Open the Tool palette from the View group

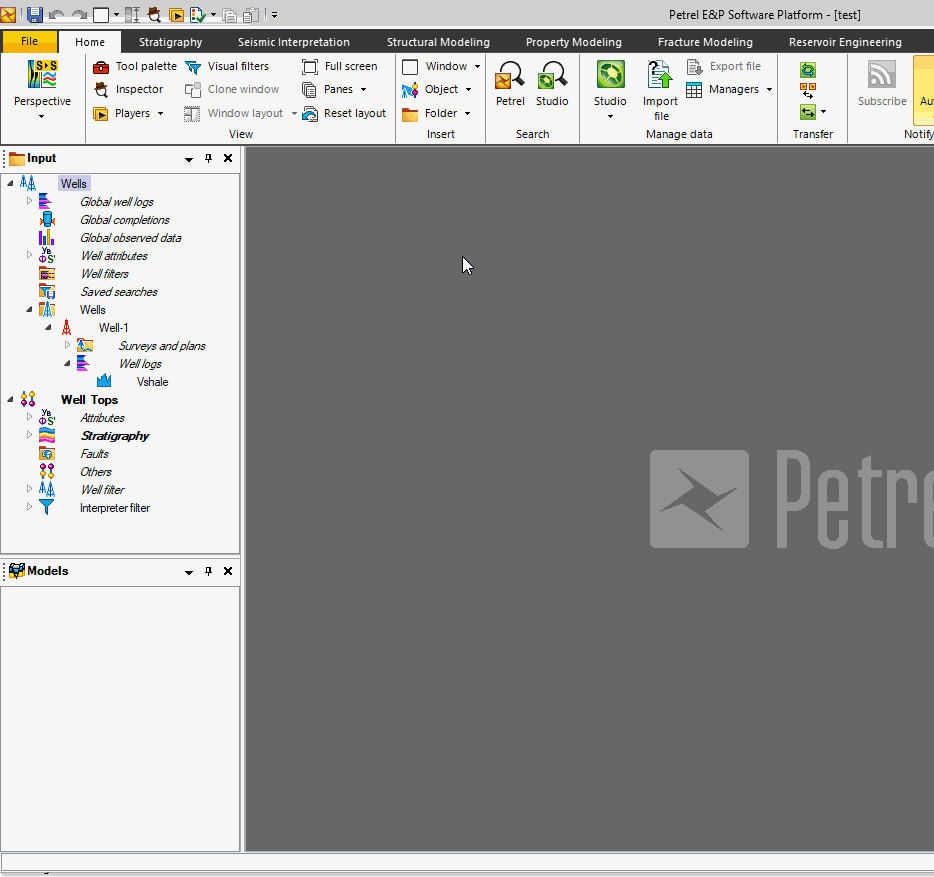pyautogui.click(x=135, y=66)
